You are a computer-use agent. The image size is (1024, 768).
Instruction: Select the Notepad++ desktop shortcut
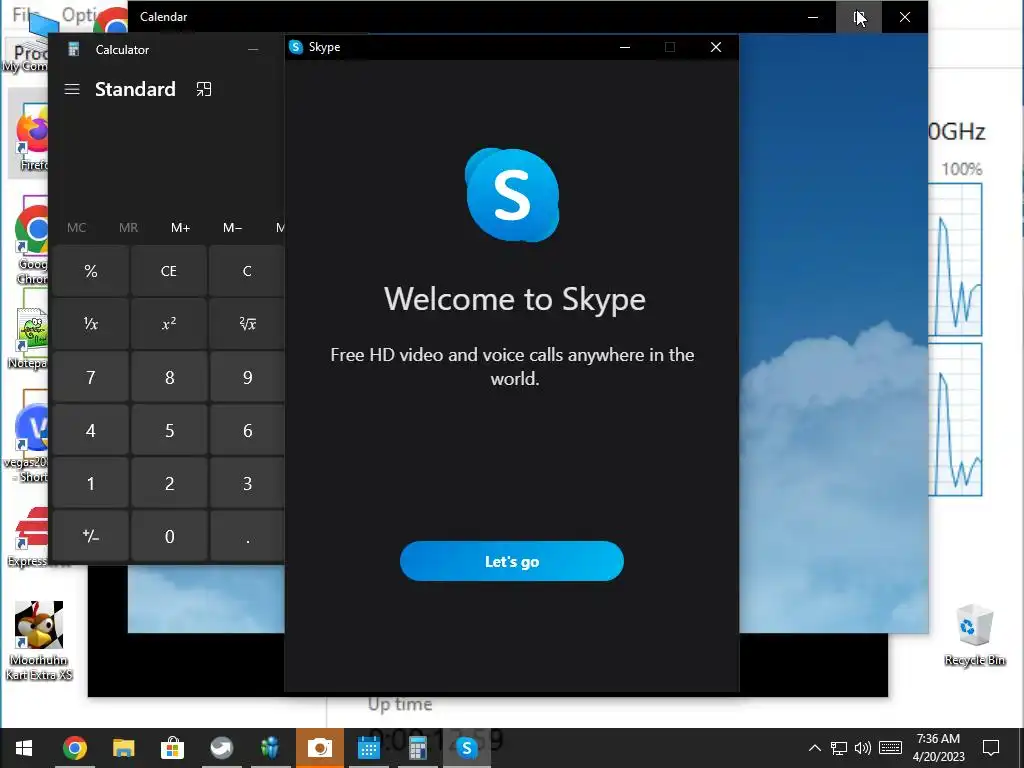[29, 340]
